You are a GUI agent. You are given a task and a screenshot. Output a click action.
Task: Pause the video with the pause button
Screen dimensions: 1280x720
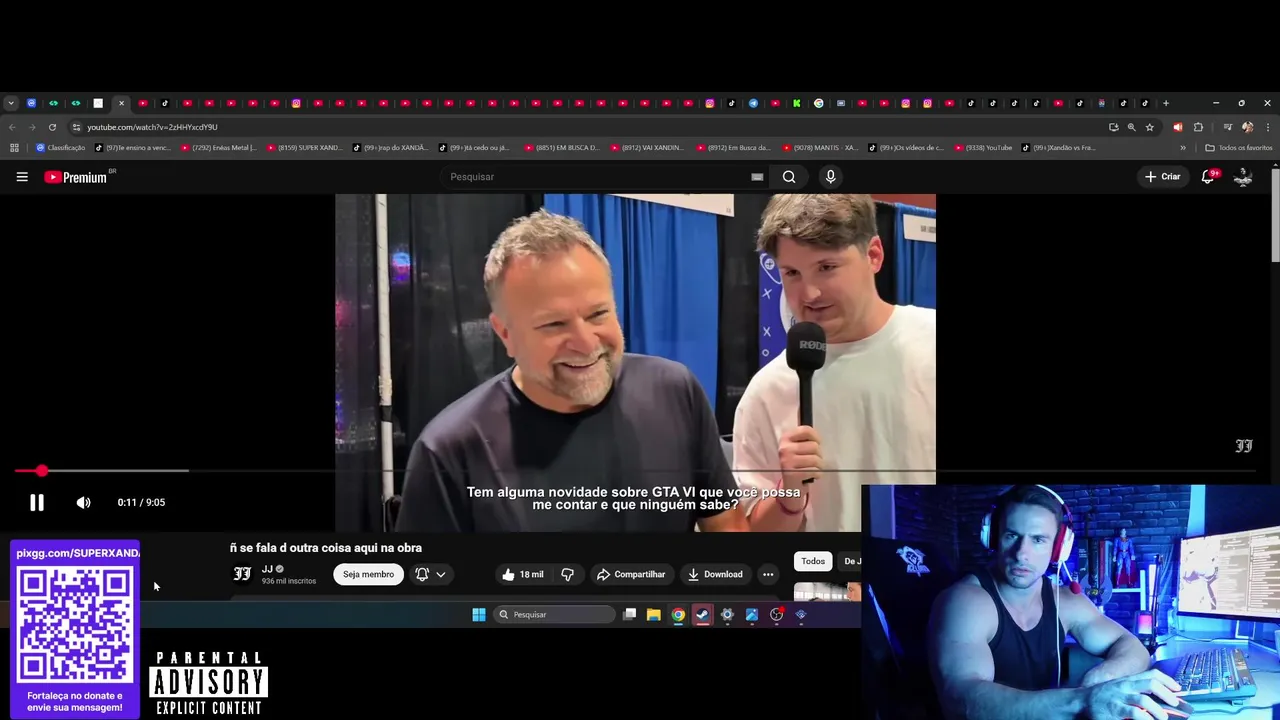(36, 502)
